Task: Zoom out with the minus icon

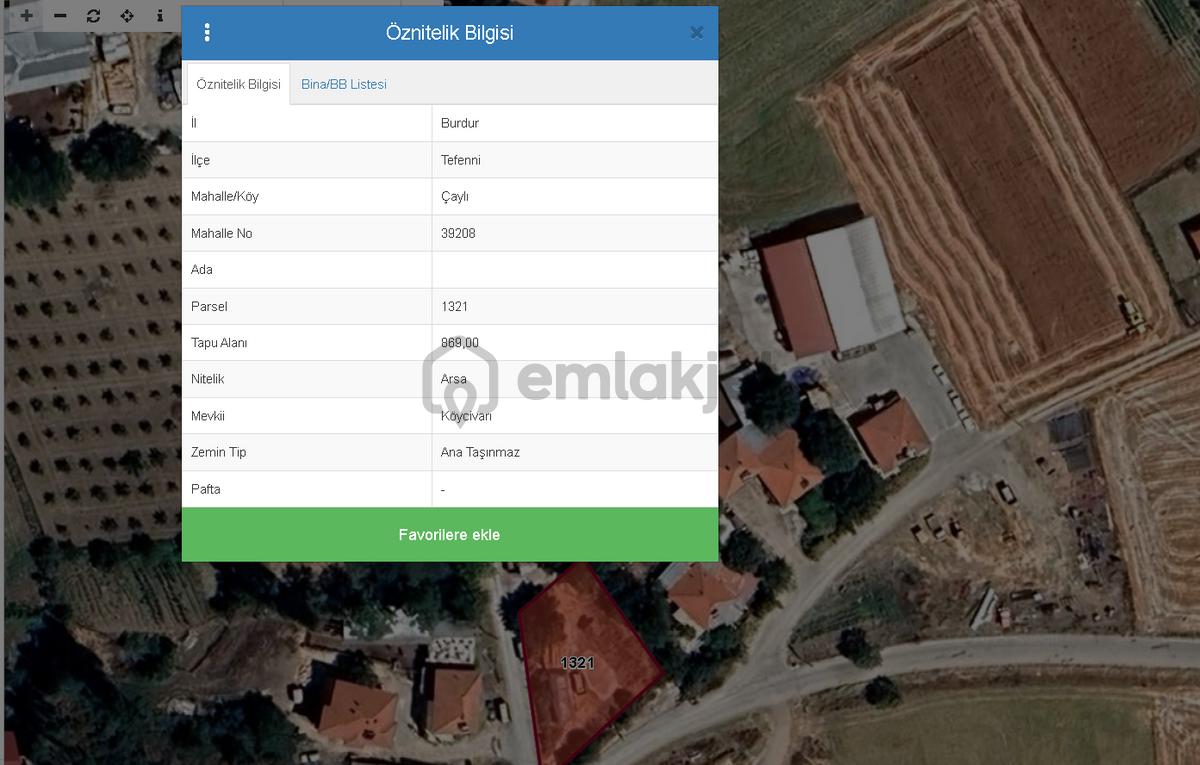Action: pos(60,16)
